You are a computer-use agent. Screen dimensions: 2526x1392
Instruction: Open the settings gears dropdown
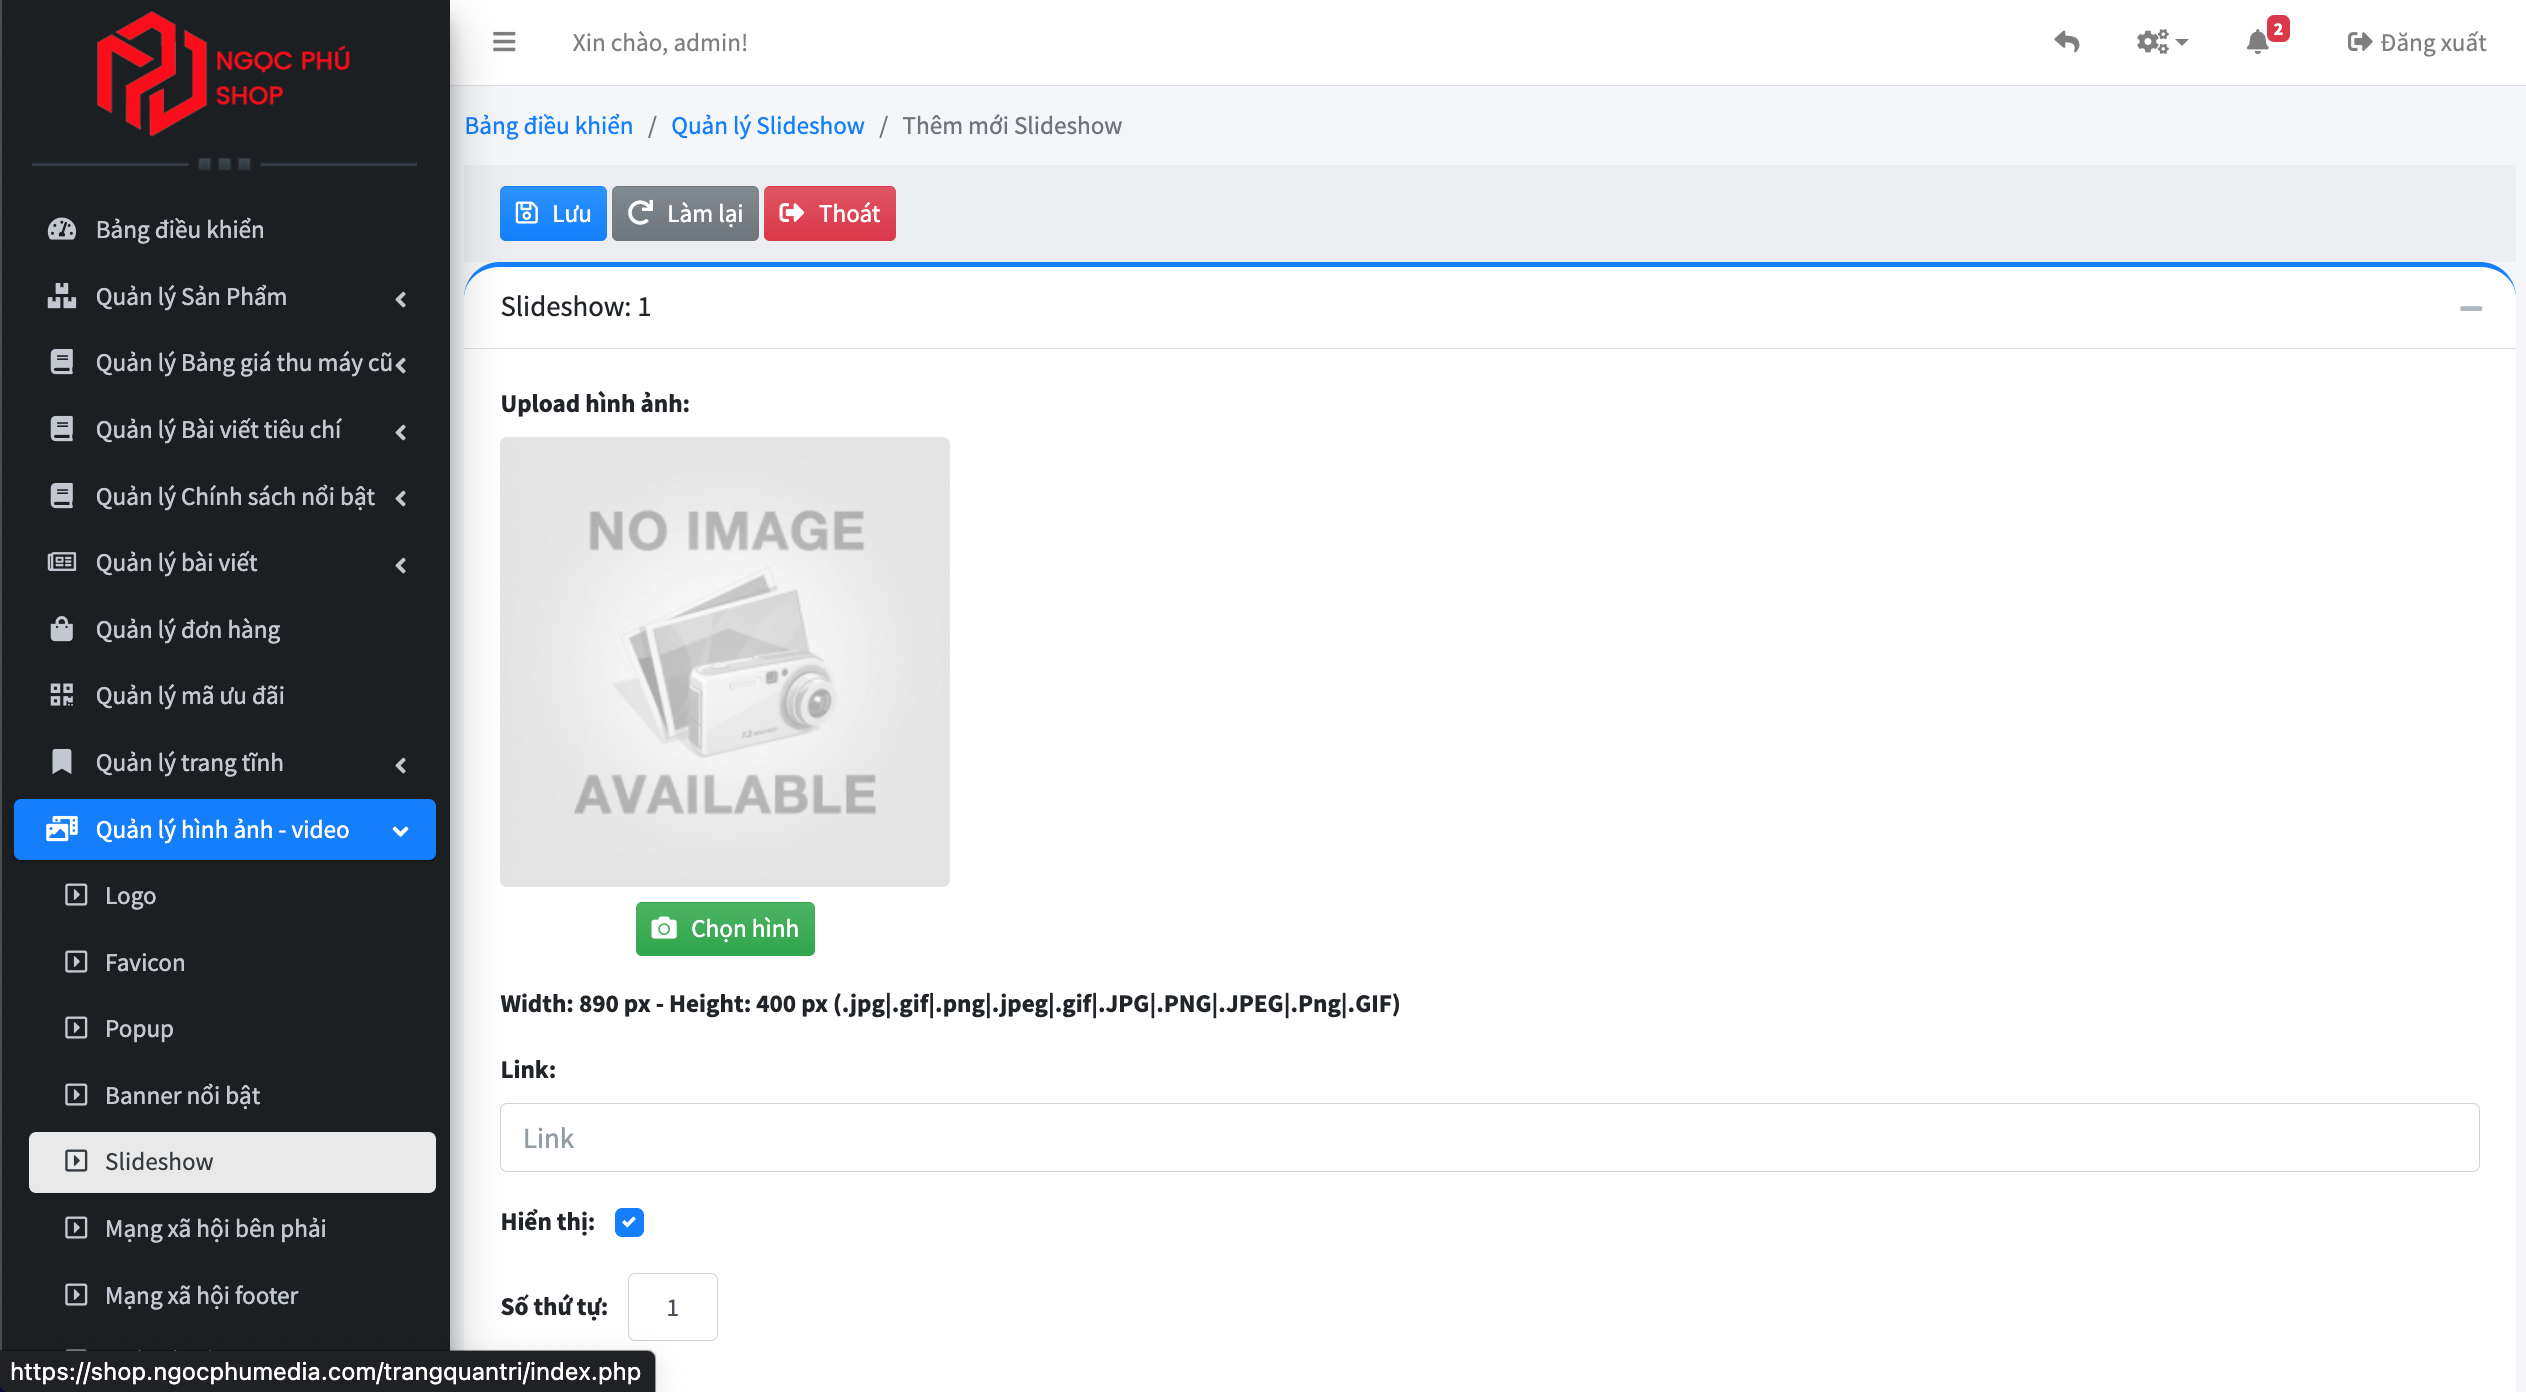click(x=2160, y=42)
